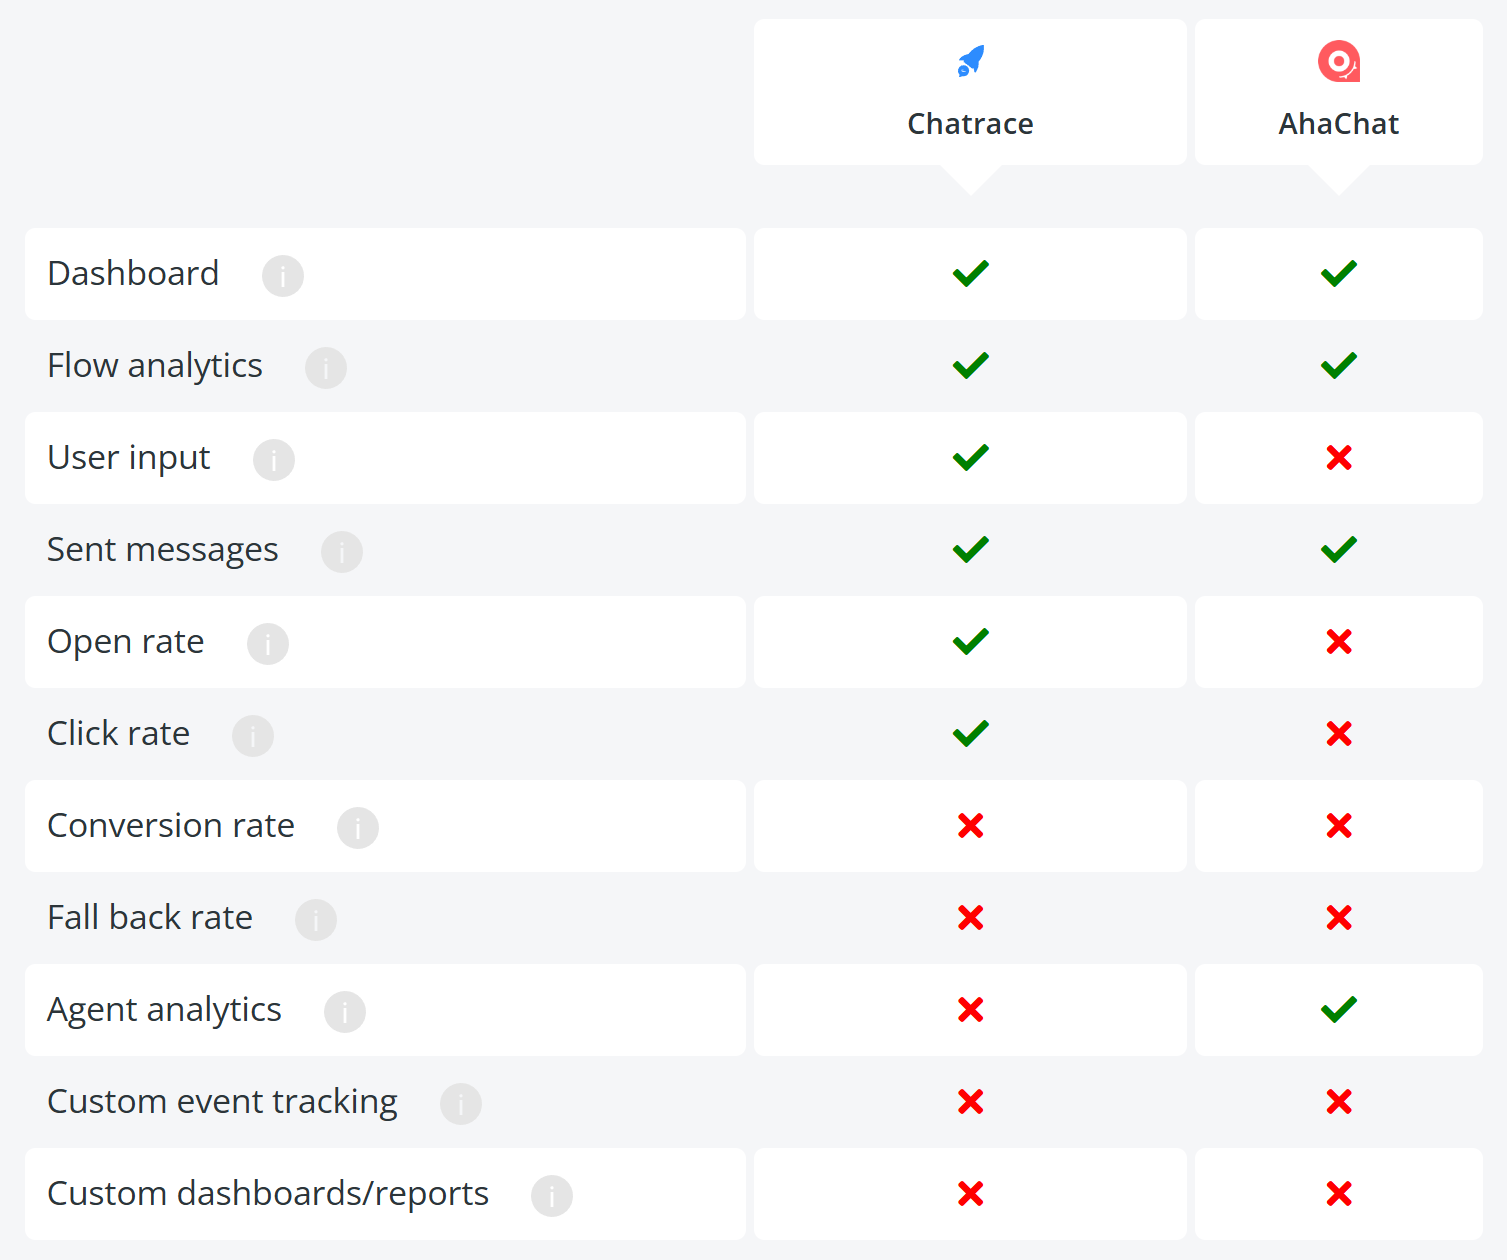Click the Custom dashboards/reports label

tap(268, 1194)
